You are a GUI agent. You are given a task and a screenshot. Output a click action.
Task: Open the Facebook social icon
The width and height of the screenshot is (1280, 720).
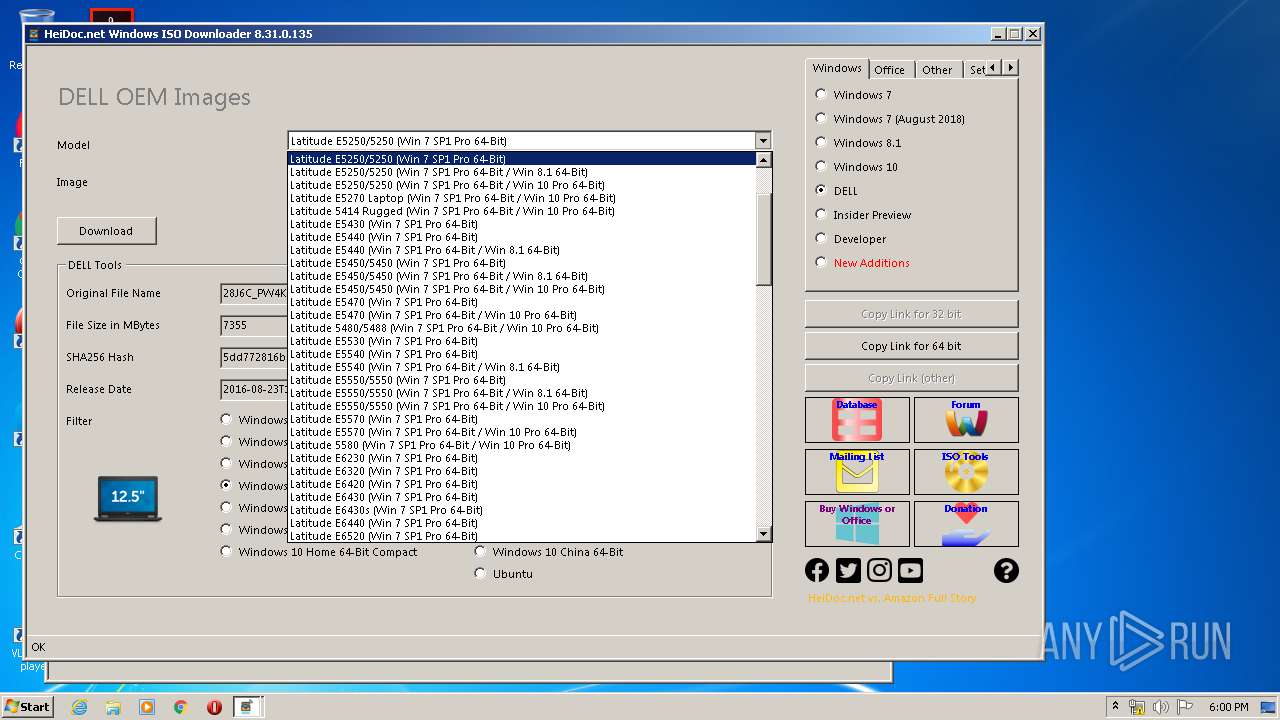(817, 570)
